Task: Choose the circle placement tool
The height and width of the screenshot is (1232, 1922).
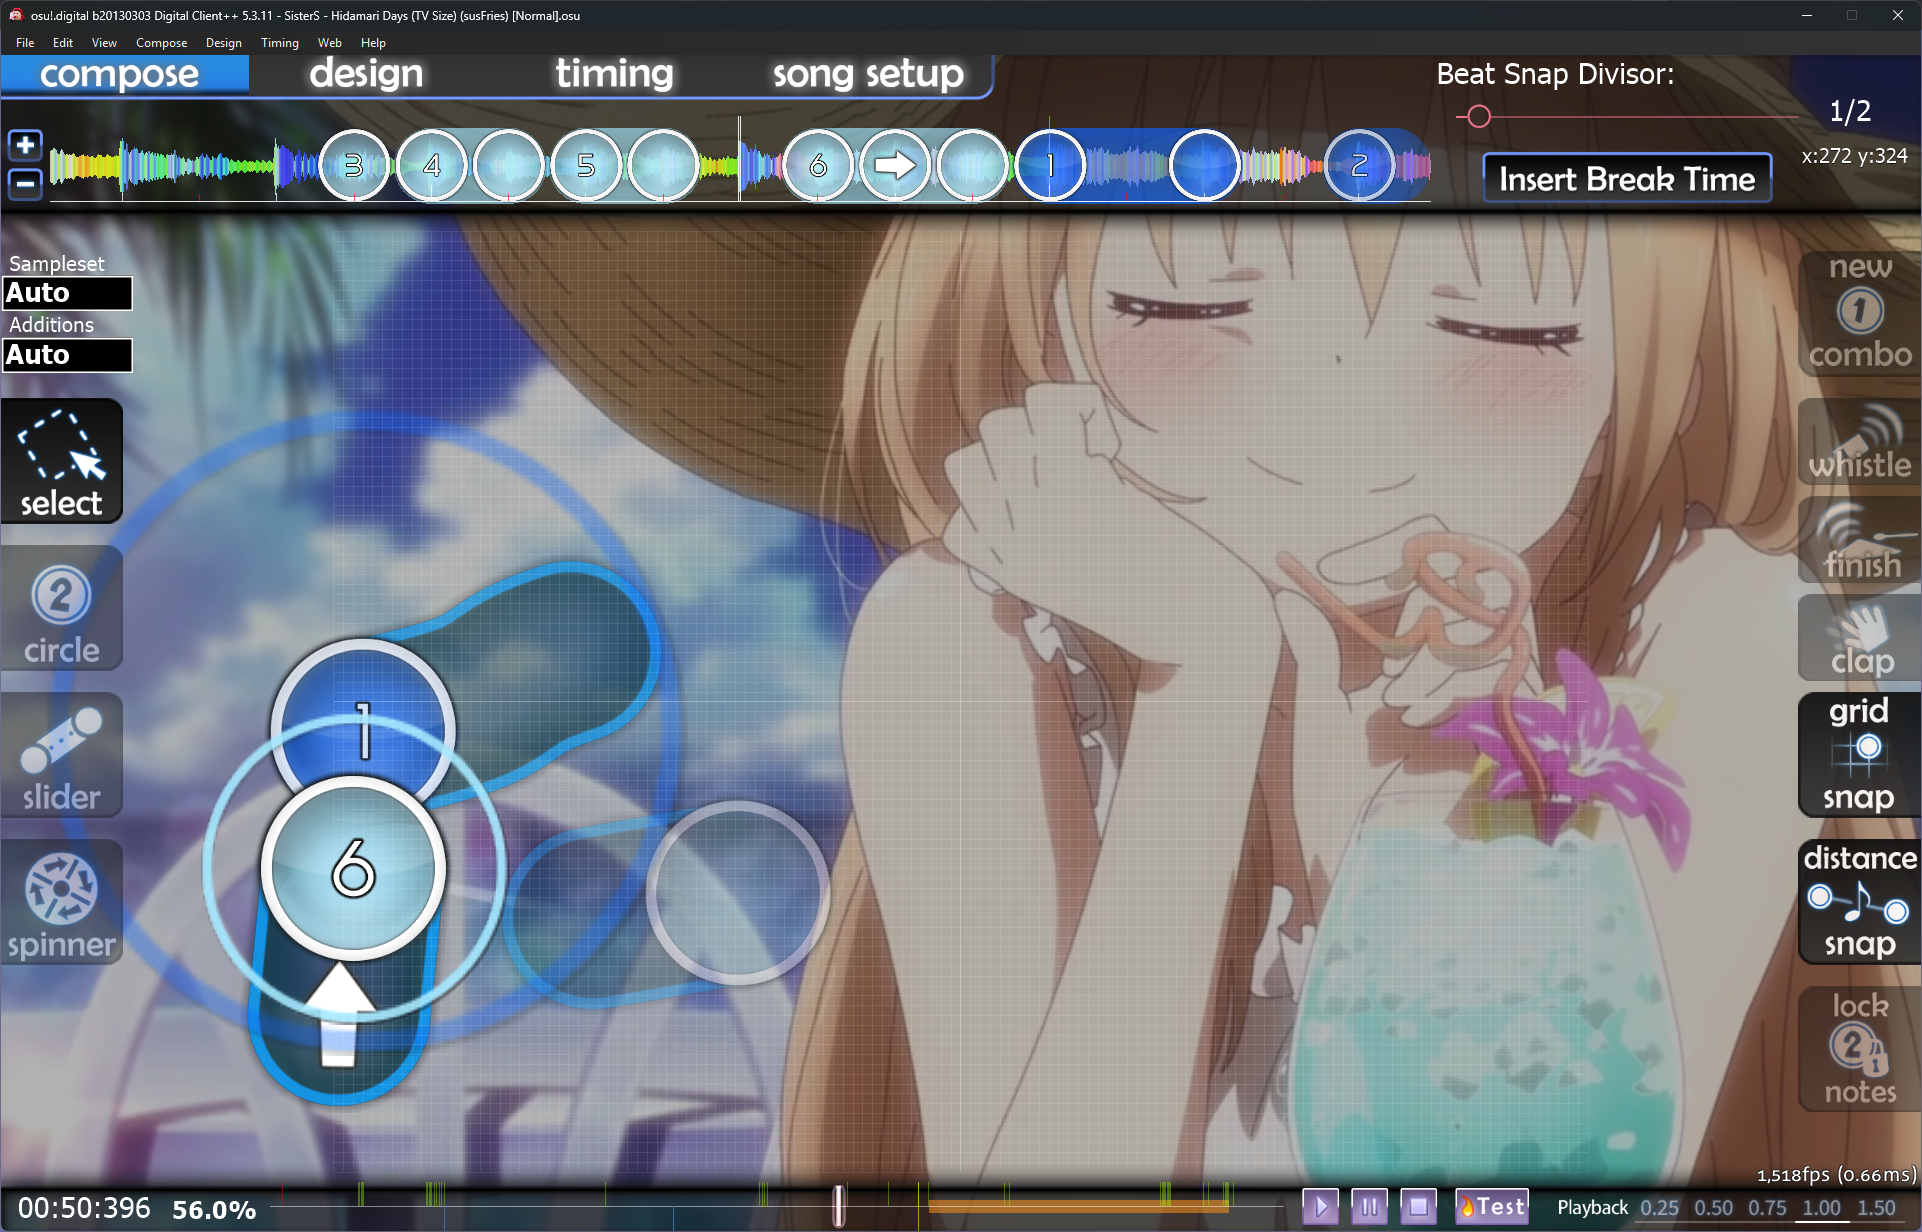Action: (x=62, y=608)
